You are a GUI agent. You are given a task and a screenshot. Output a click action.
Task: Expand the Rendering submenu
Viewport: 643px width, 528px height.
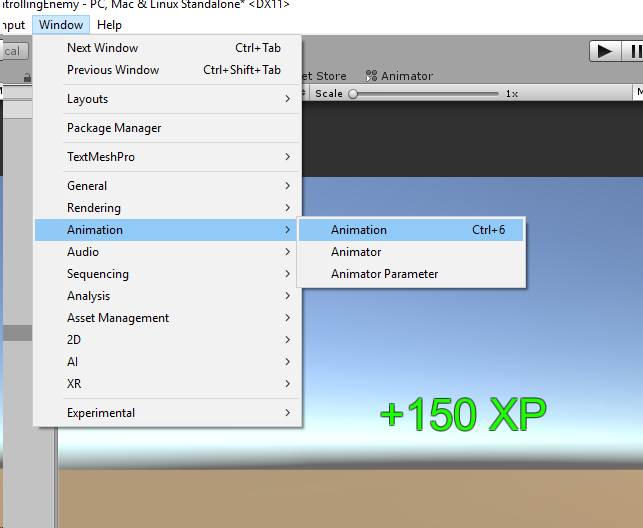pos(168,208)
